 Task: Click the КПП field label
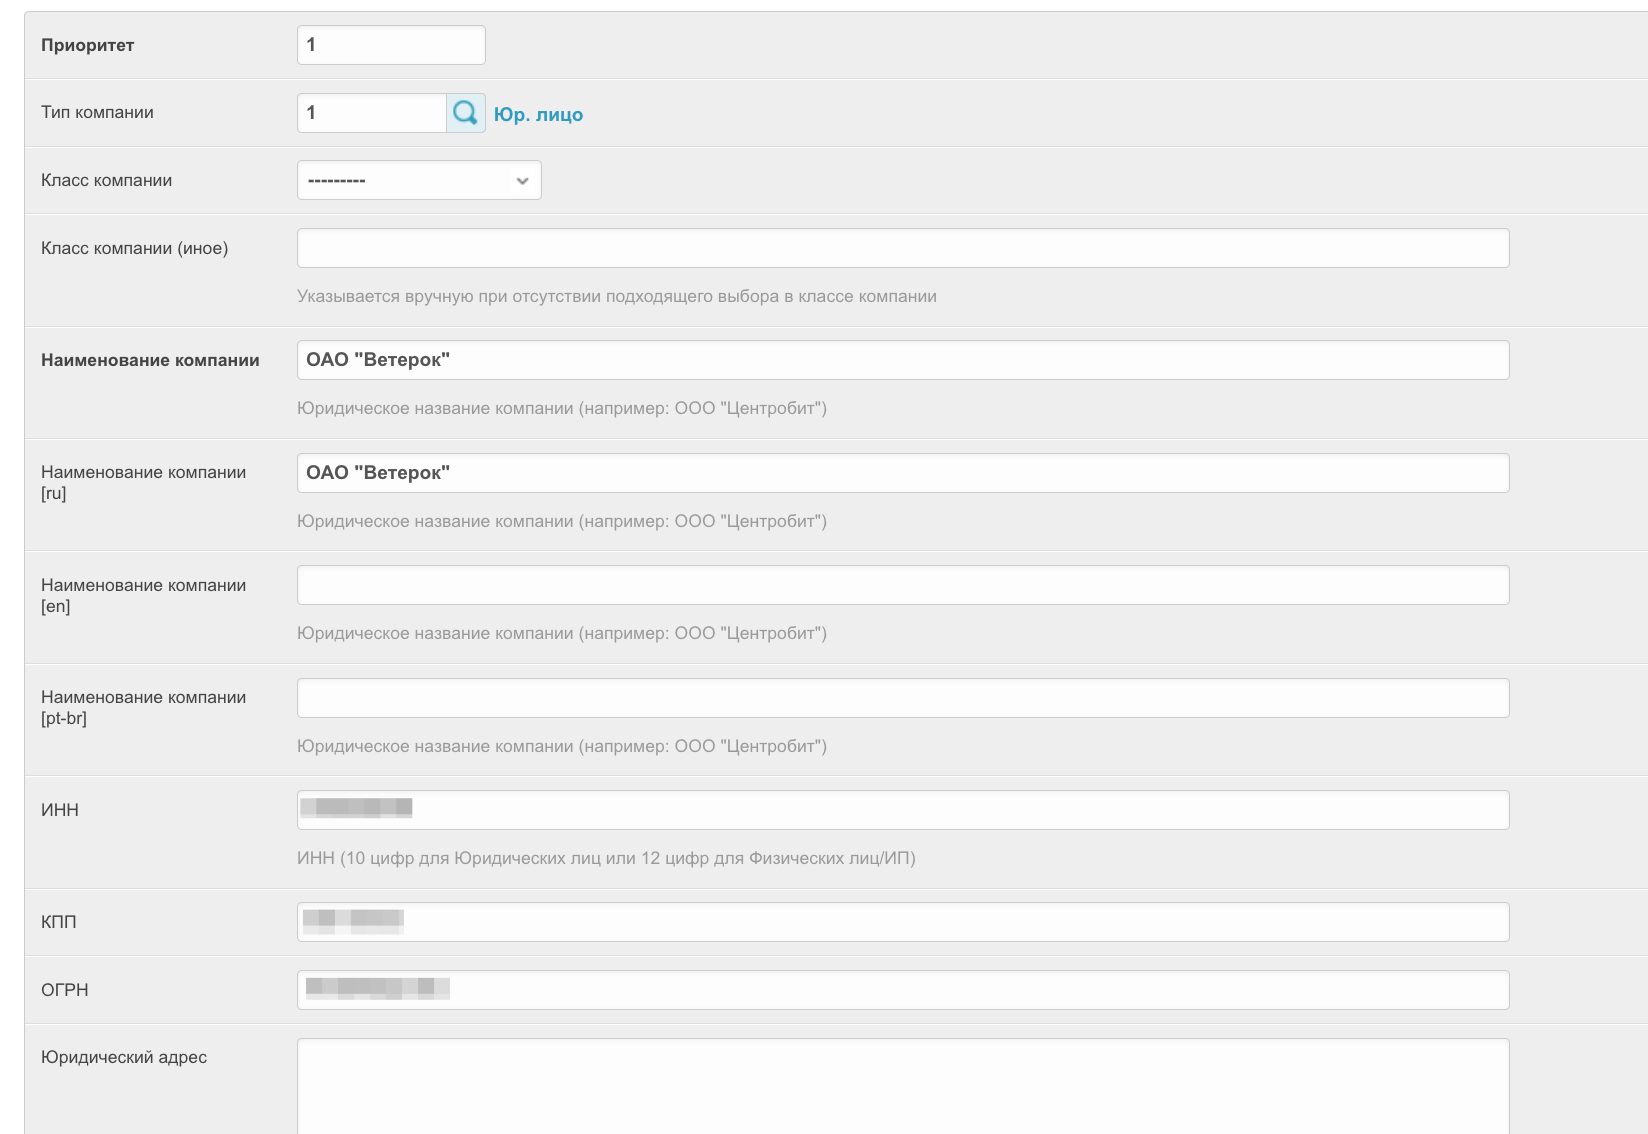(x=59, y=922)
